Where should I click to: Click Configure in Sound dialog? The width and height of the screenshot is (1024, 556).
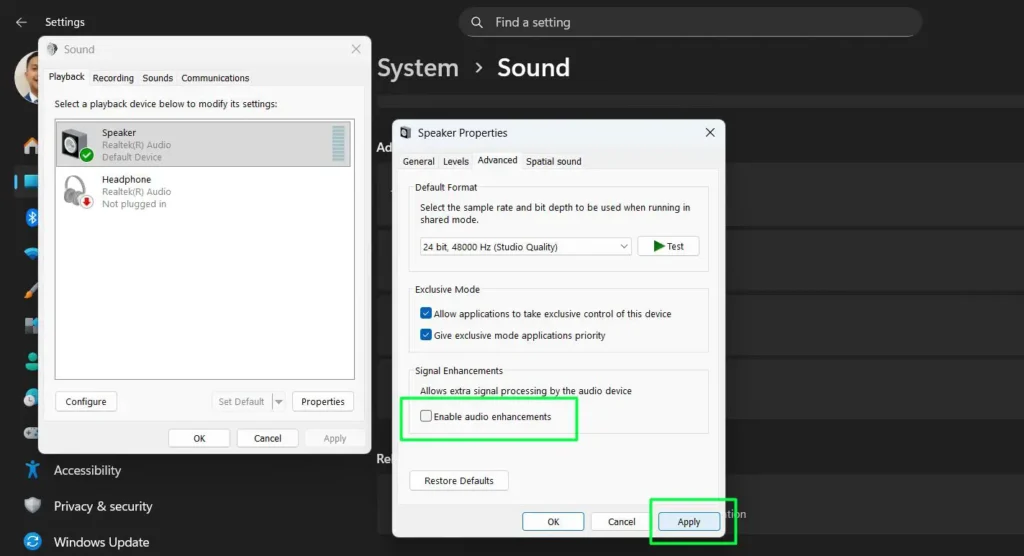tap(86, 401)
